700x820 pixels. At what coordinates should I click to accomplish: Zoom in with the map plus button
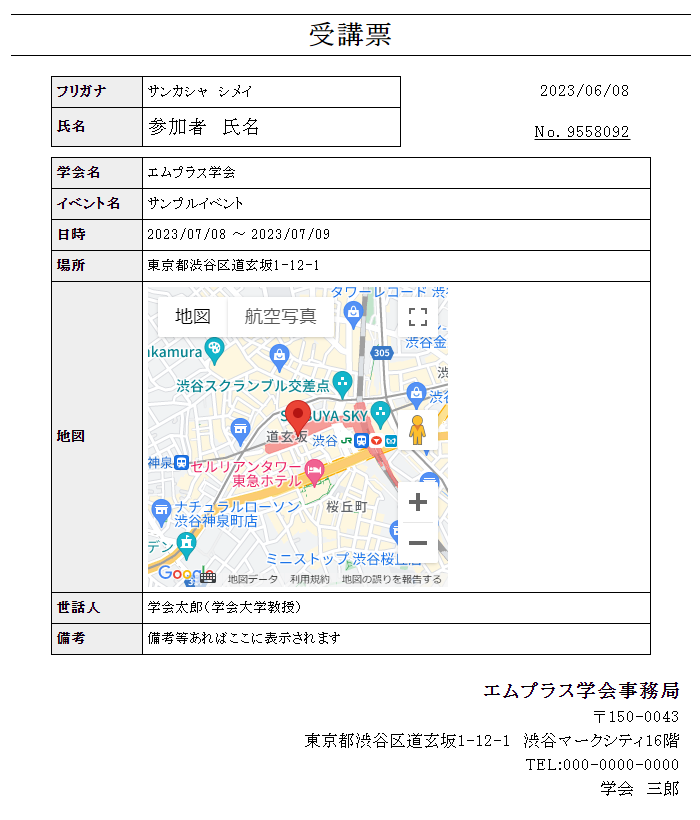pyautogui.click(x=418, y=502)
